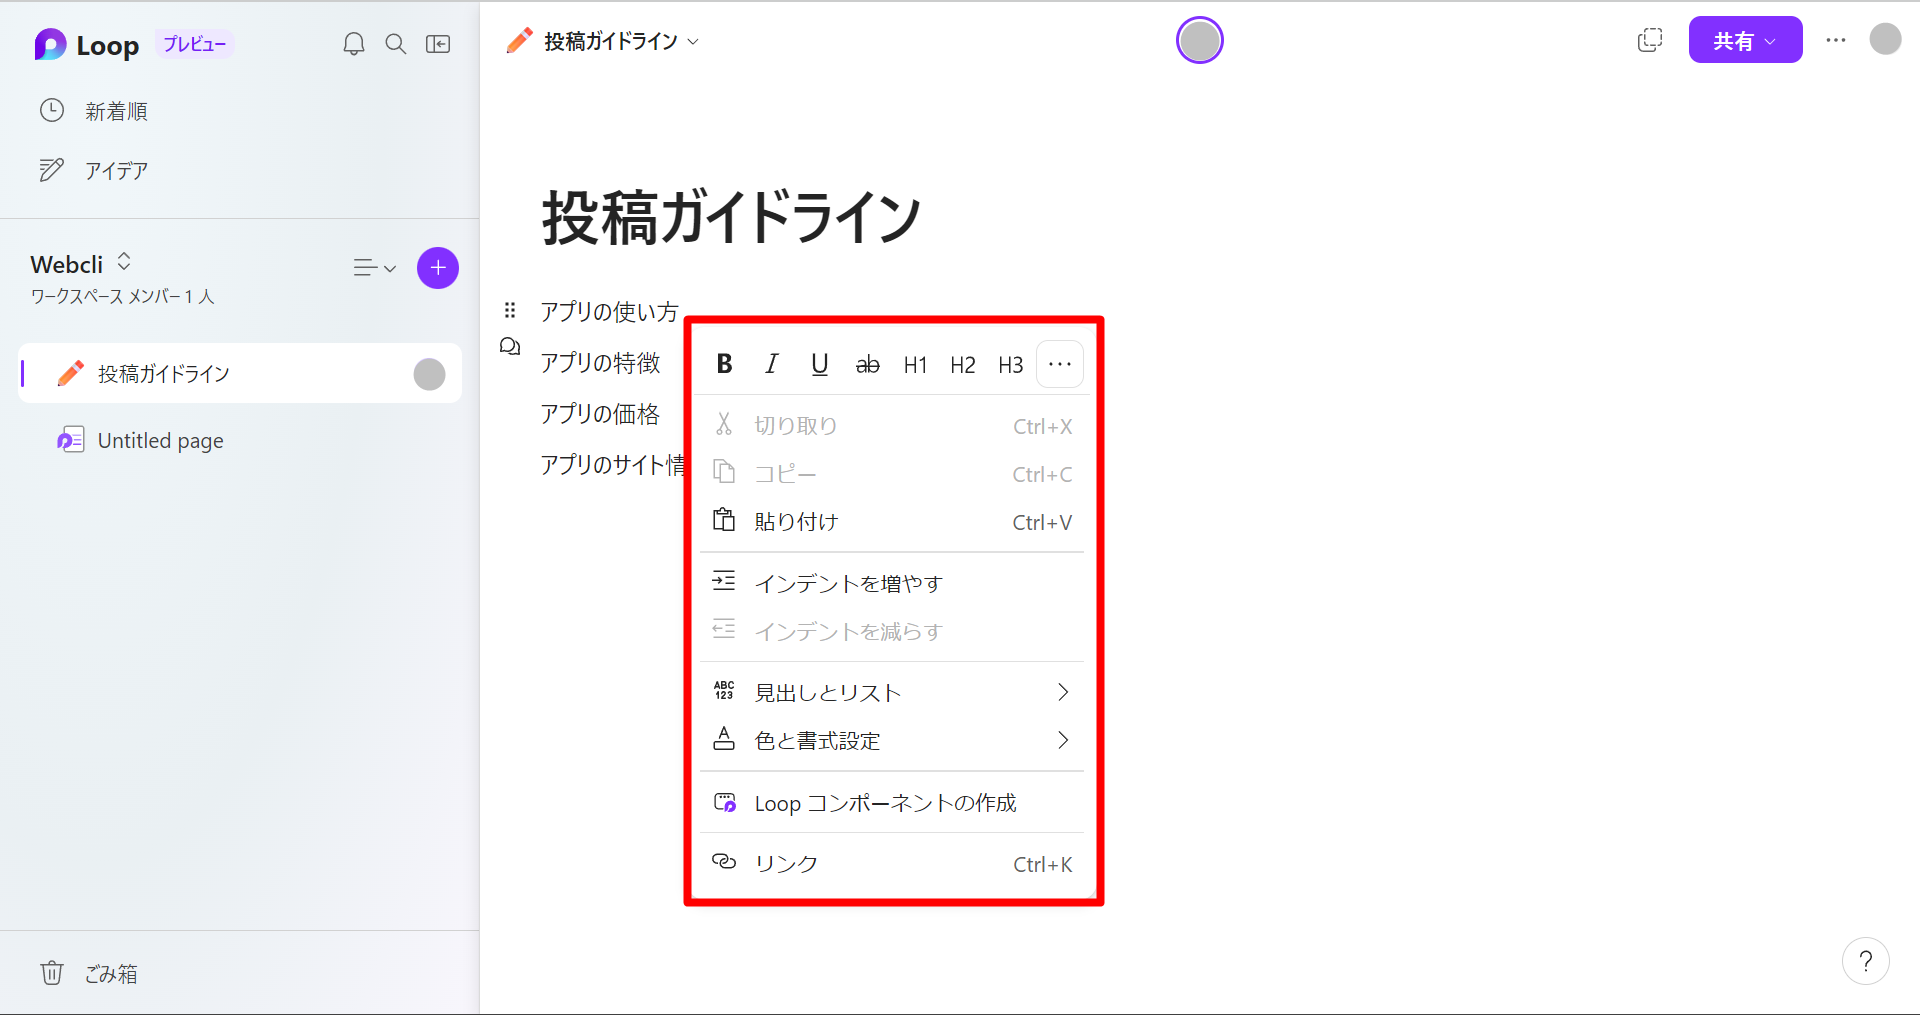Show more formatting options in toolbar
Viewport: 1920px width, 1015px height.
click(x=1060, y=364)
